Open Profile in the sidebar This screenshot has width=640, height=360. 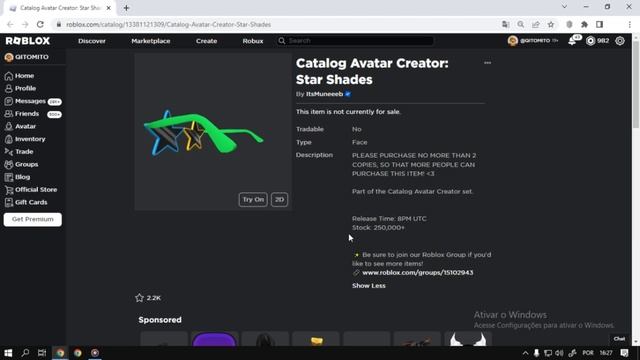[25, 89]
